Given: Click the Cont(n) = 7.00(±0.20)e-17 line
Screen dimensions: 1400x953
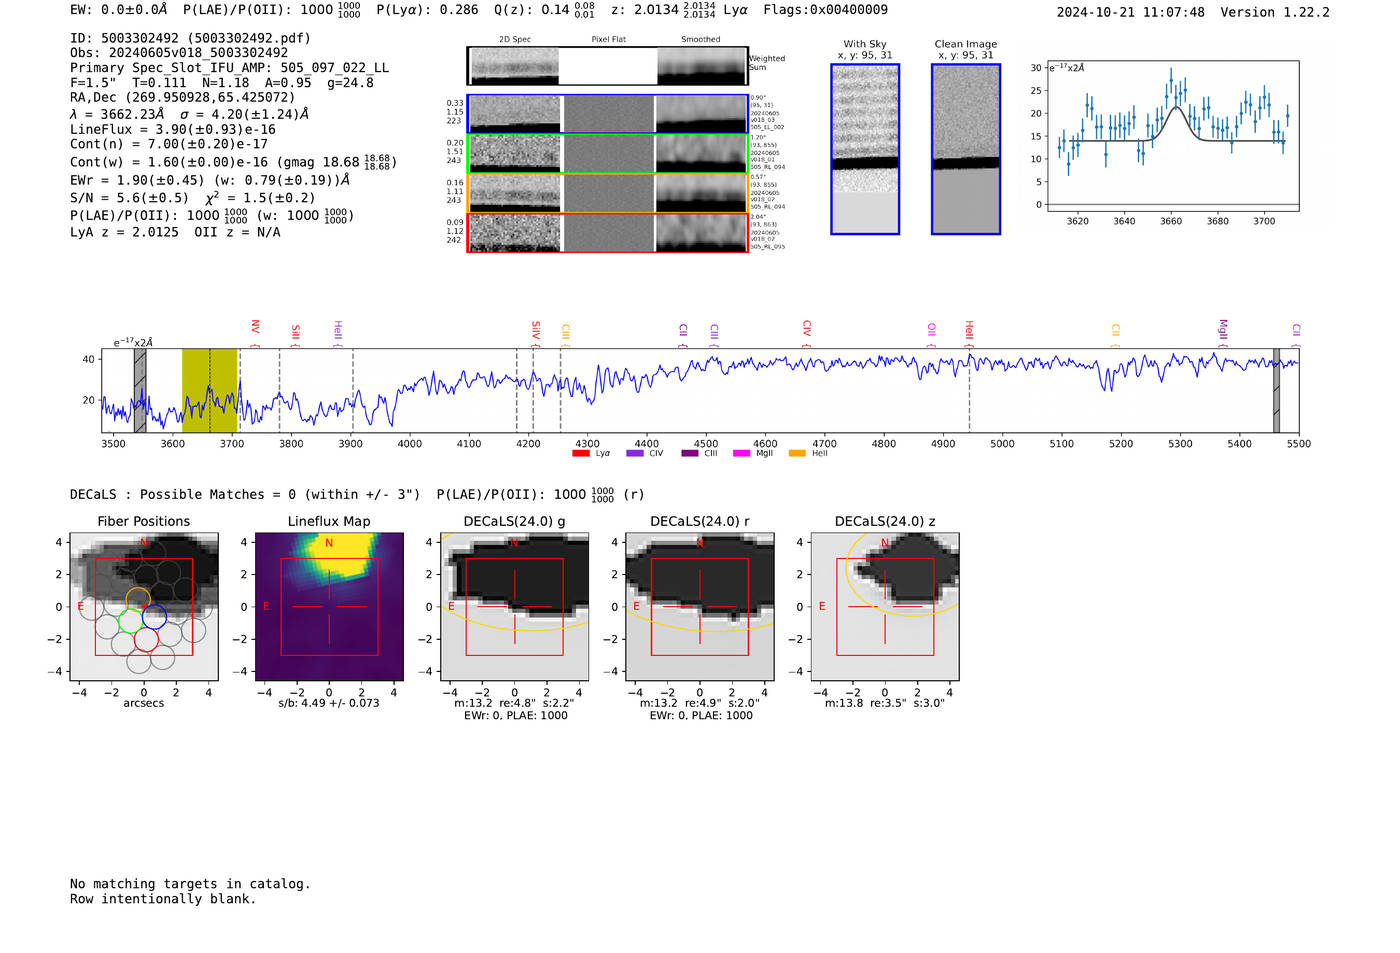Looking at the screenshot, I should (x=169, y=145).
